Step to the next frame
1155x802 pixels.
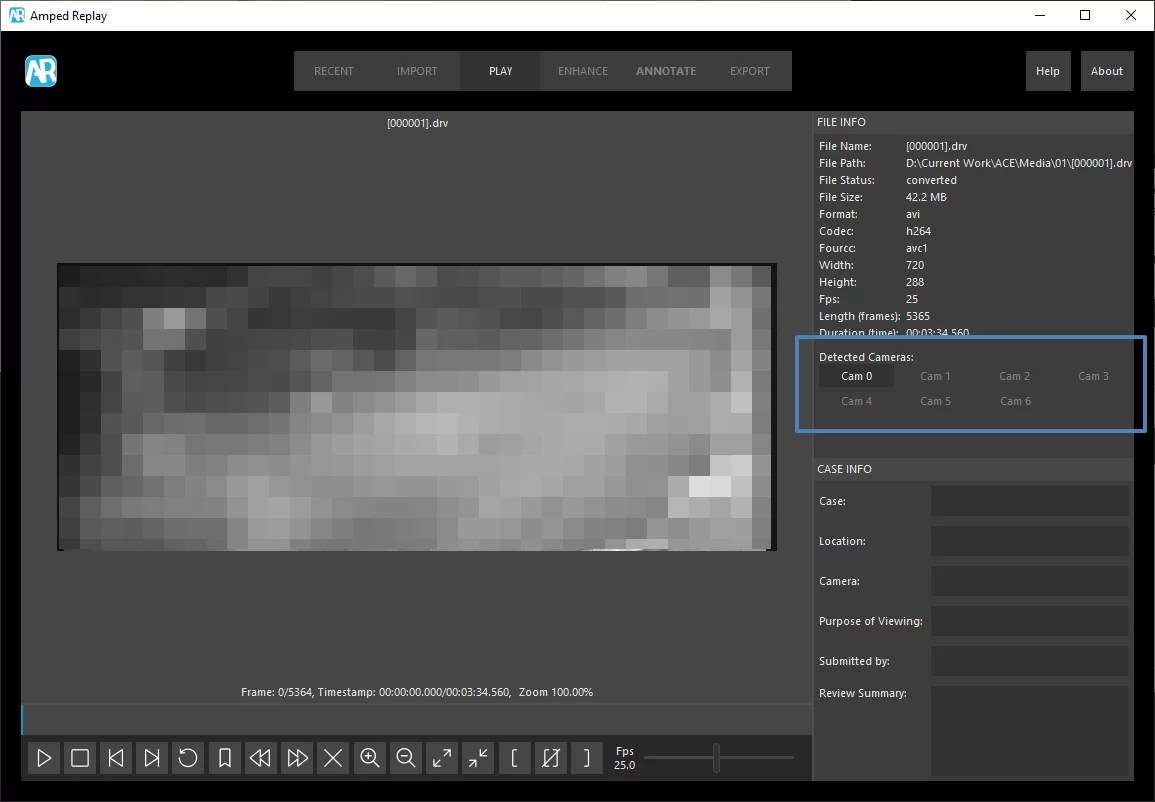(152, 758)
